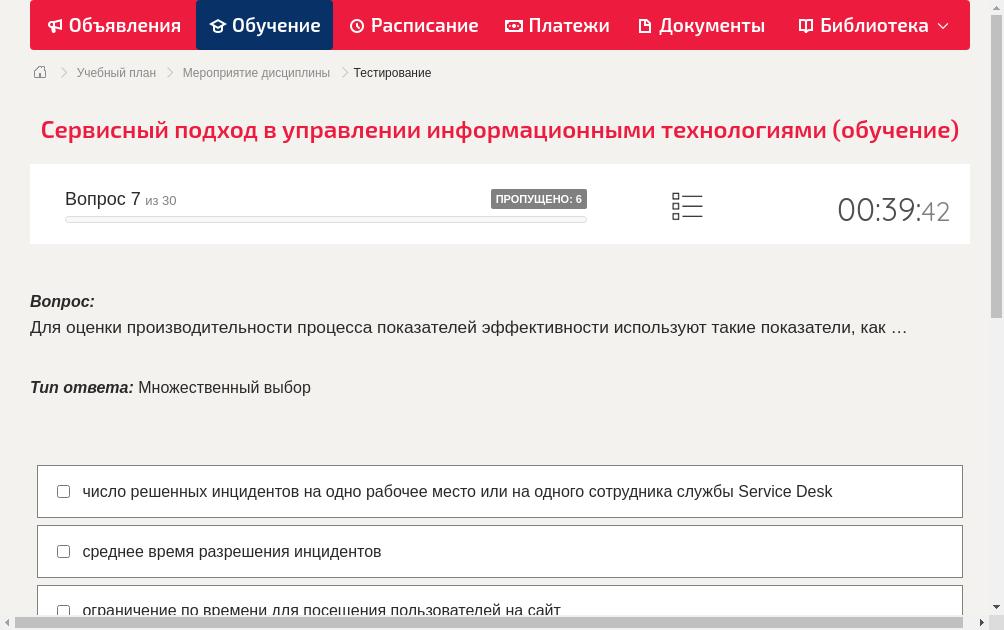Click the book icon next to Библиотека
The height and width of the screenshot is (630, 1004).
coord(806,25)
